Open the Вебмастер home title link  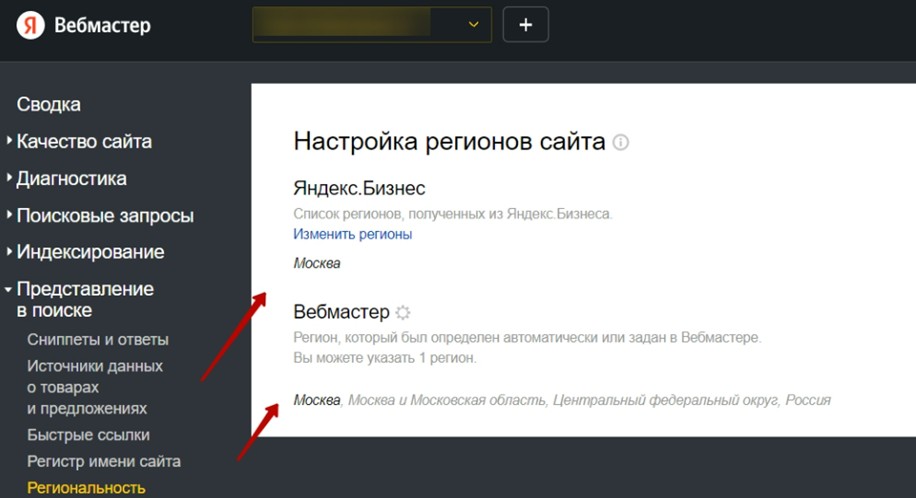click(102, 25)
